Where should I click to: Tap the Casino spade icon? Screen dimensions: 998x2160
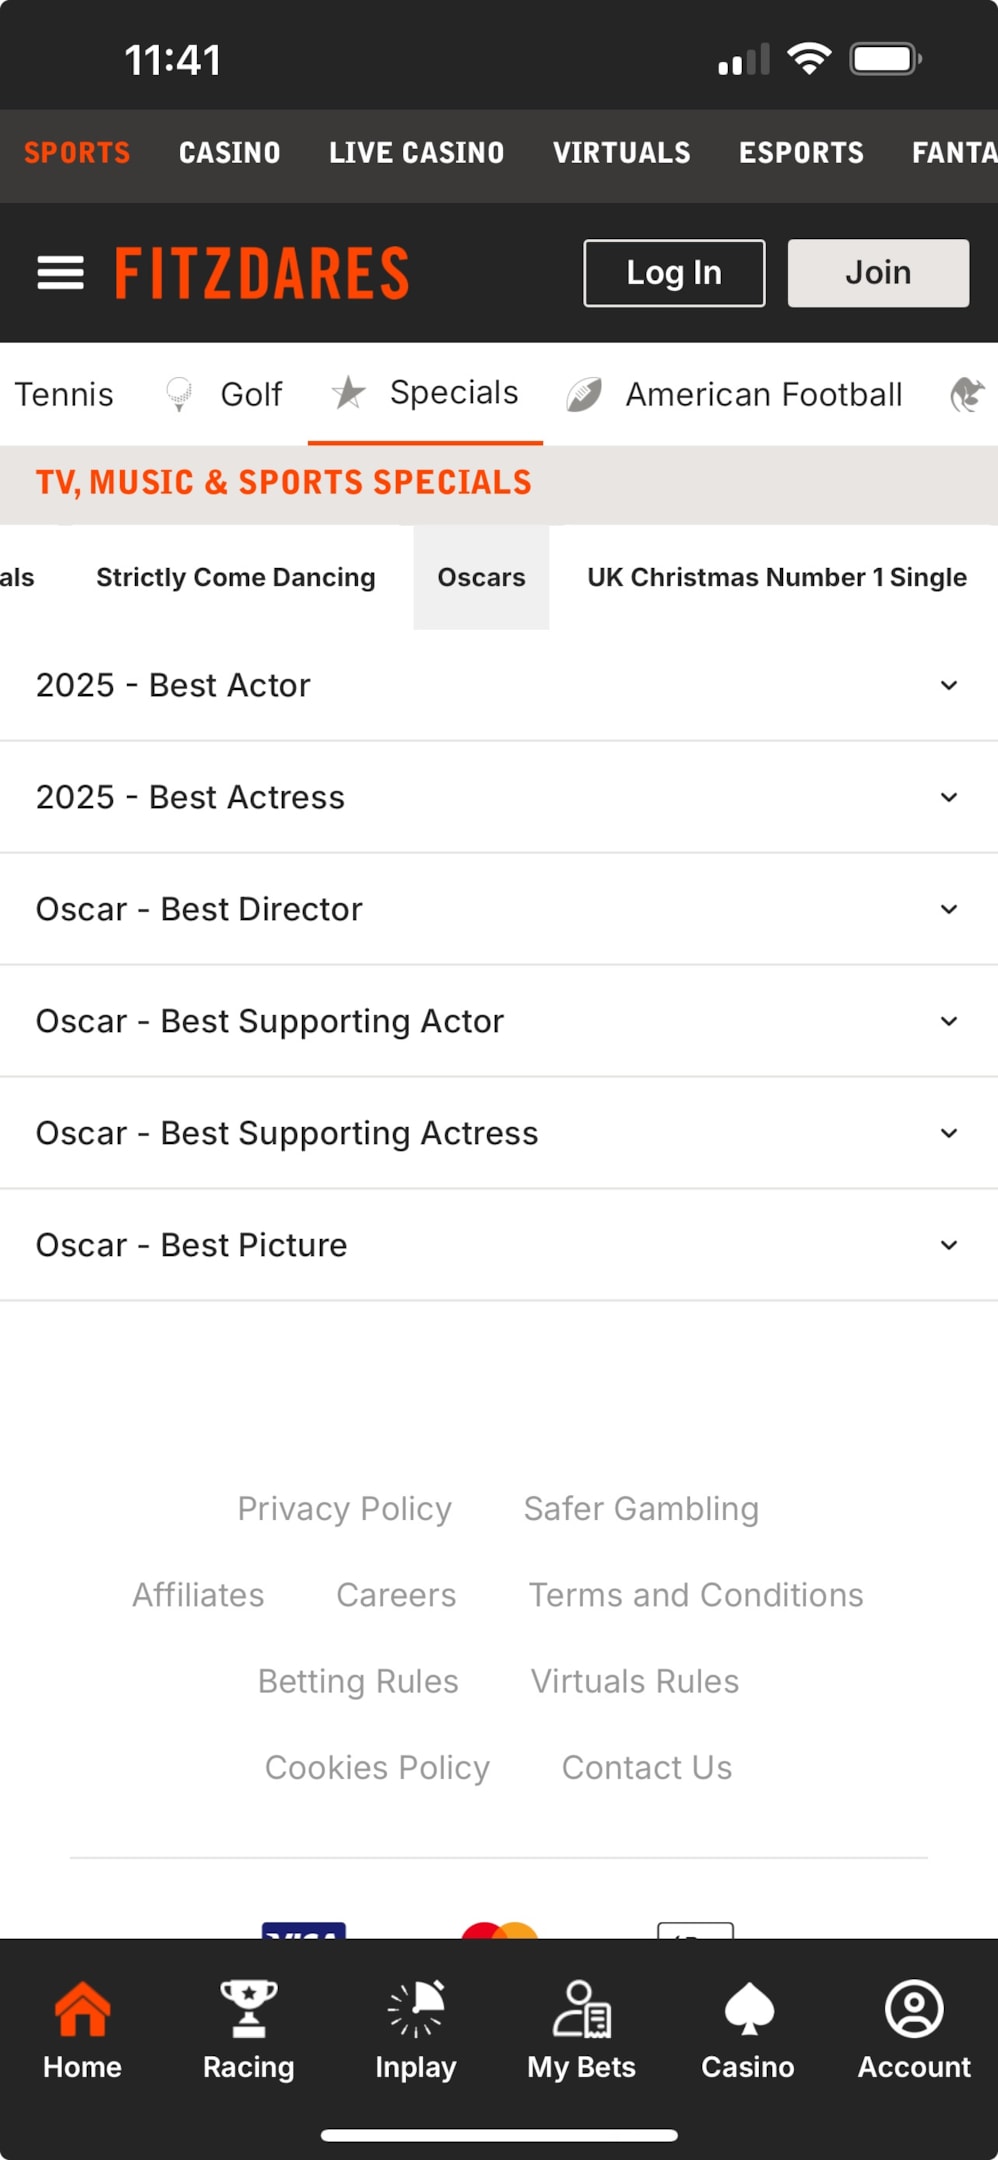pyautogui.click(x=748, y=2008)
